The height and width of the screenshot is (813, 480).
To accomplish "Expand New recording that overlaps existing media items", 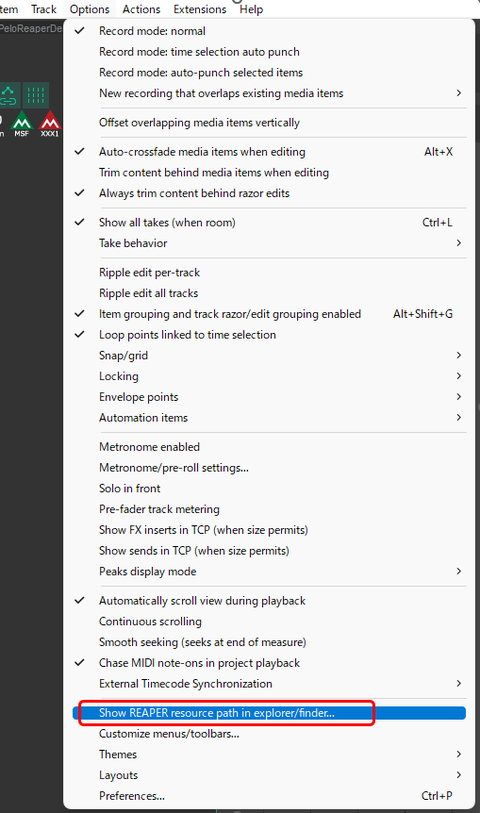I will click(x=269, y=93).
